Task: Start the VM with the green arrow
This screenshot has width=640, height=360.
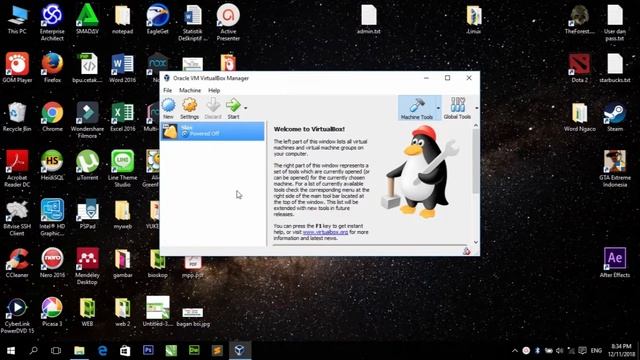Action: [x=233, y=108]
